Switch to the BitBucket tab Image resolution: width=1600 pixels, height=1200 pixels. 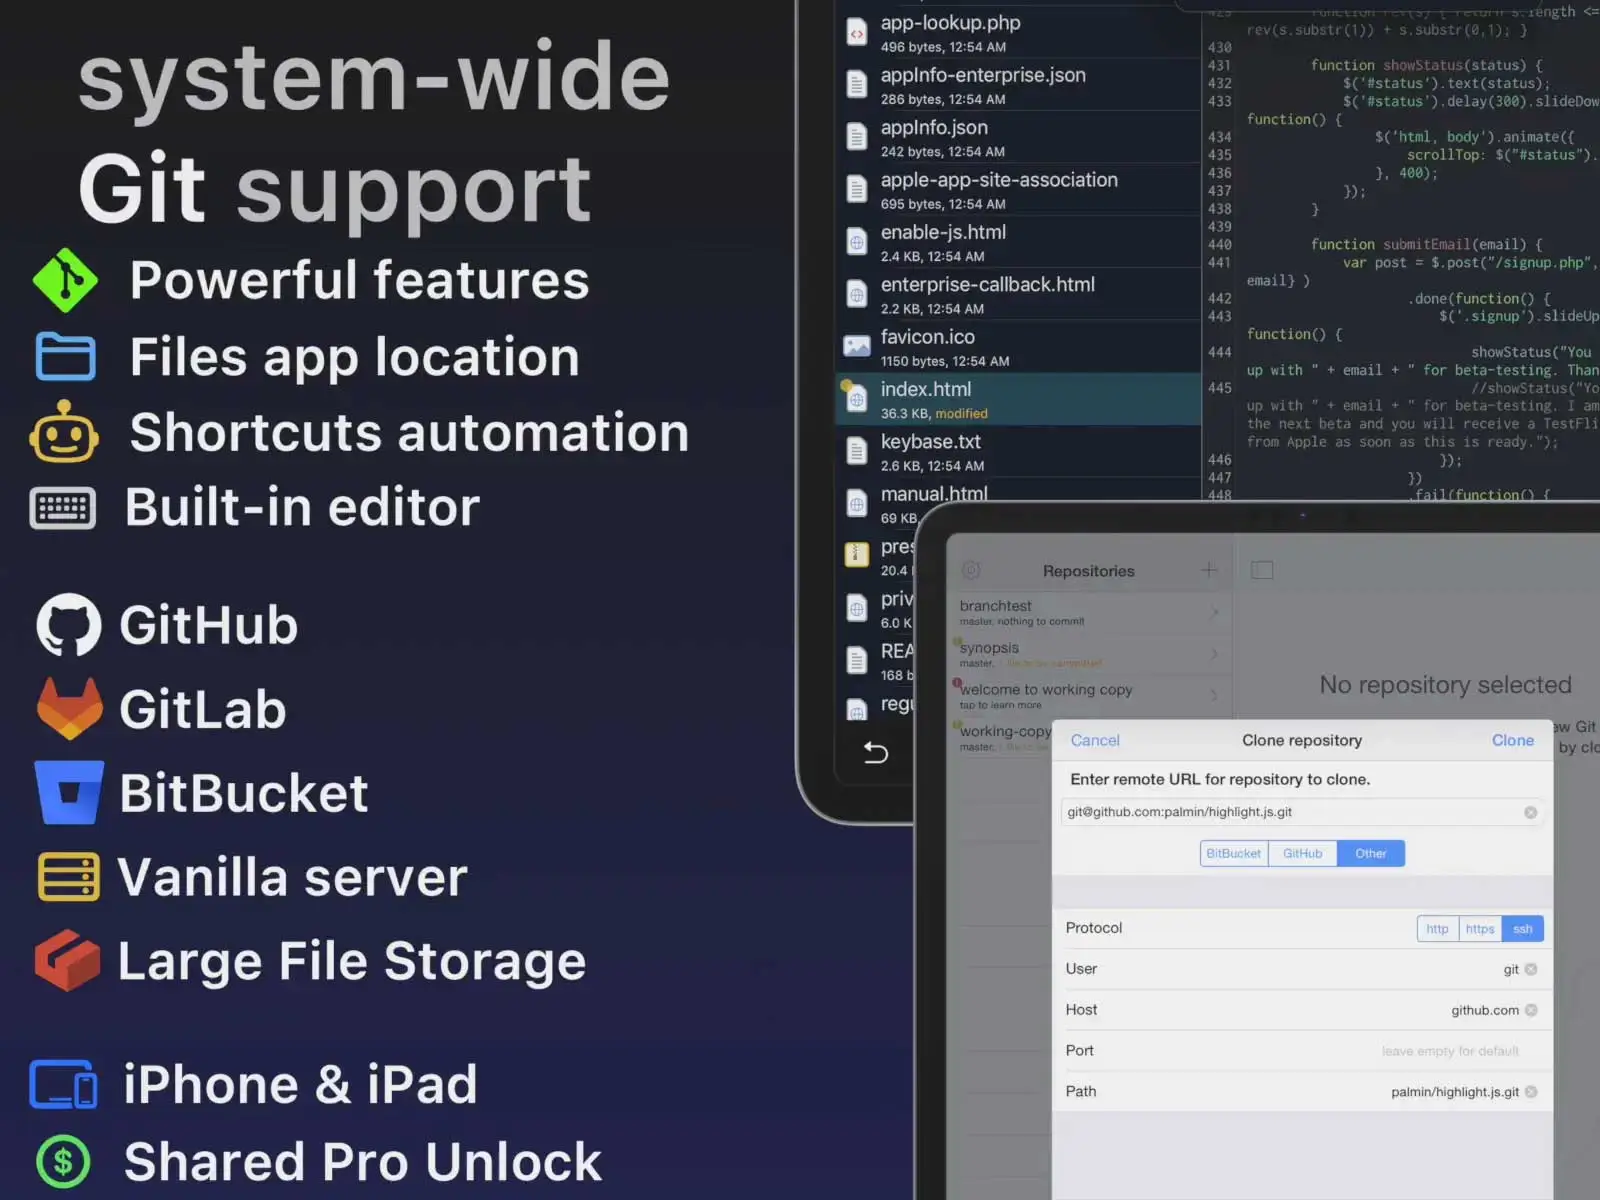pos(1233,853)
